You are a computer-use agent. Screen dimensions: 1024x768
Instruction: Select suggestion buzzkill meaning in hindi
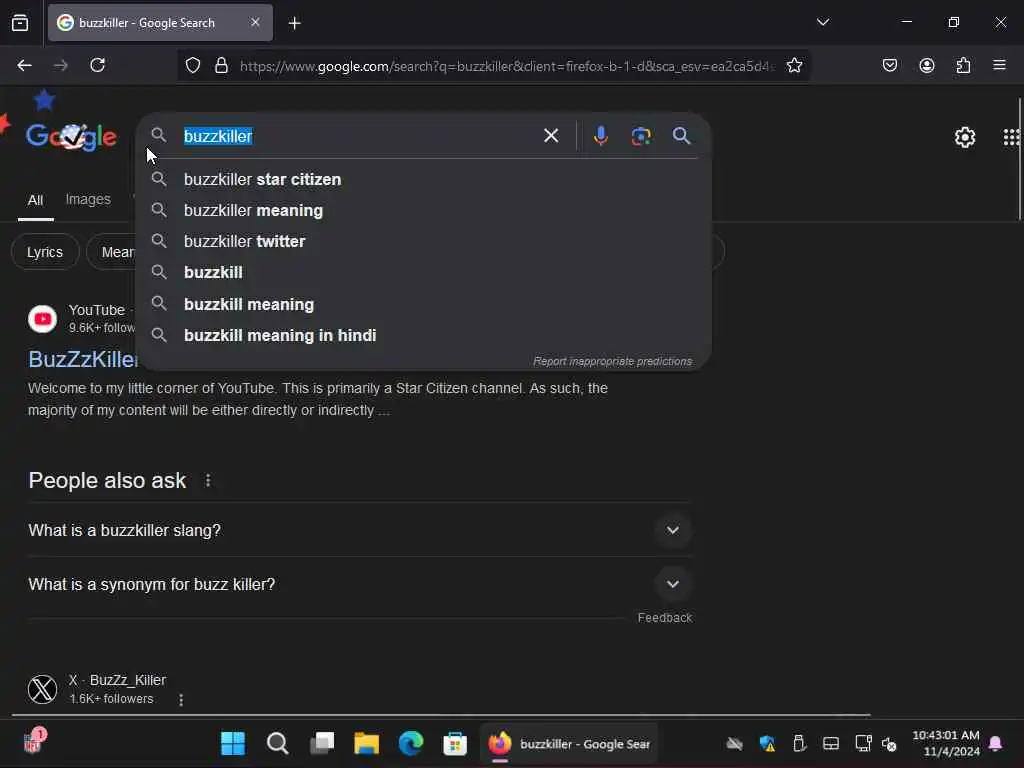point(424,335)
